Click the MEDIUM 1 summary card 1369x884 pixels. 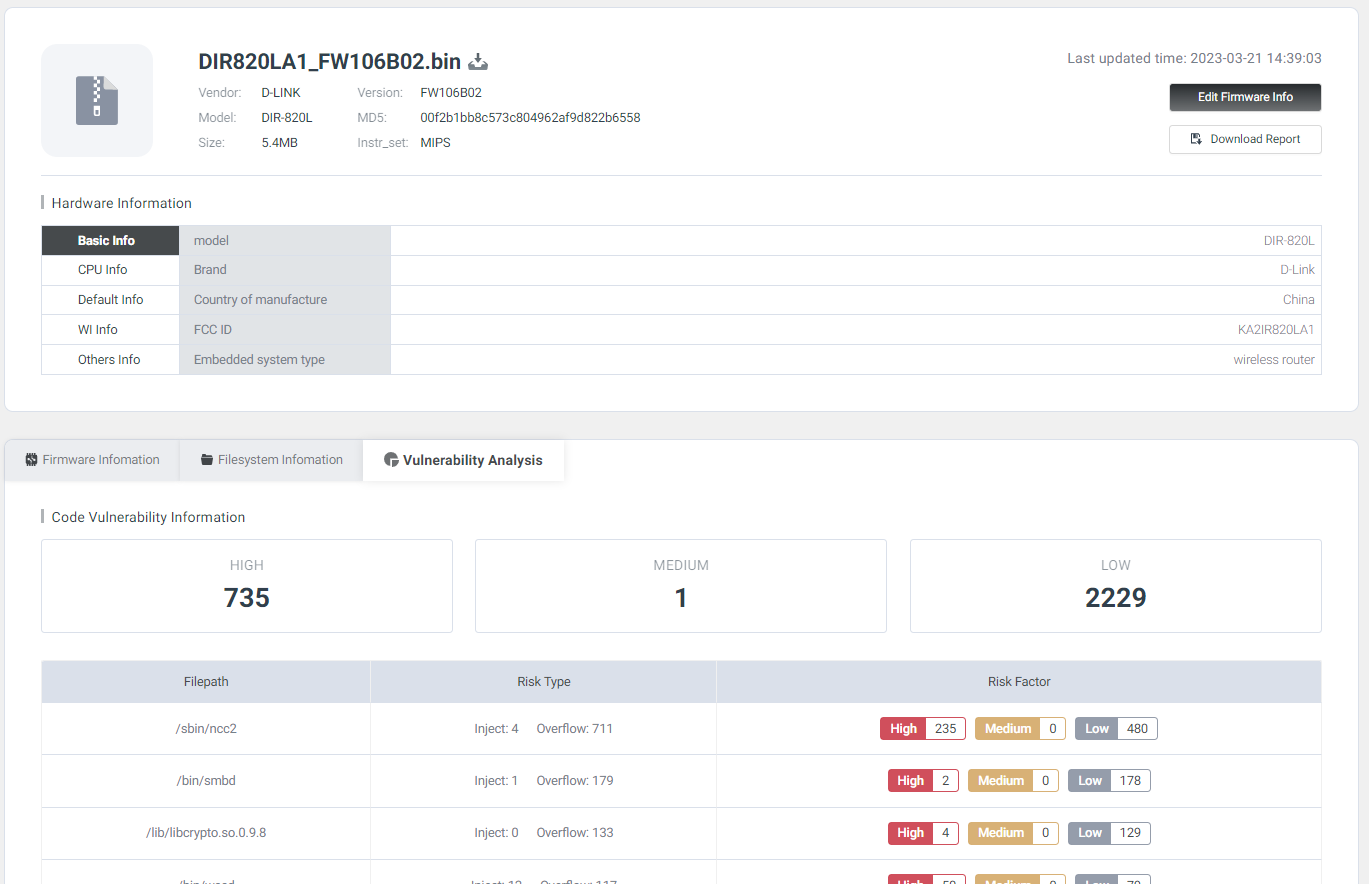[x=681, y=586]
